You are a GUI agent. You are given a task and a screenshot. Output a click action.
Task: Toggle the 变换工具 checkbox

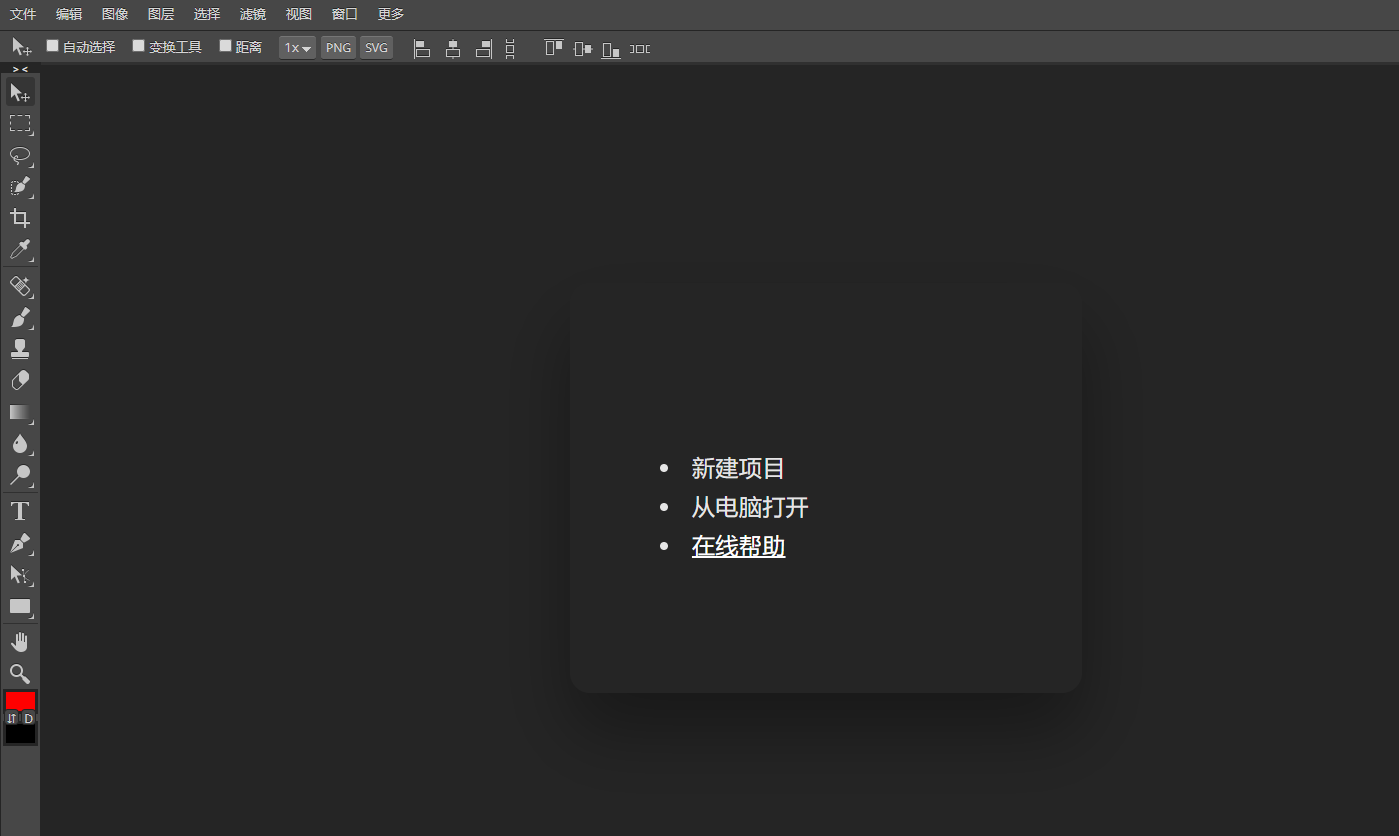point(138,45)
